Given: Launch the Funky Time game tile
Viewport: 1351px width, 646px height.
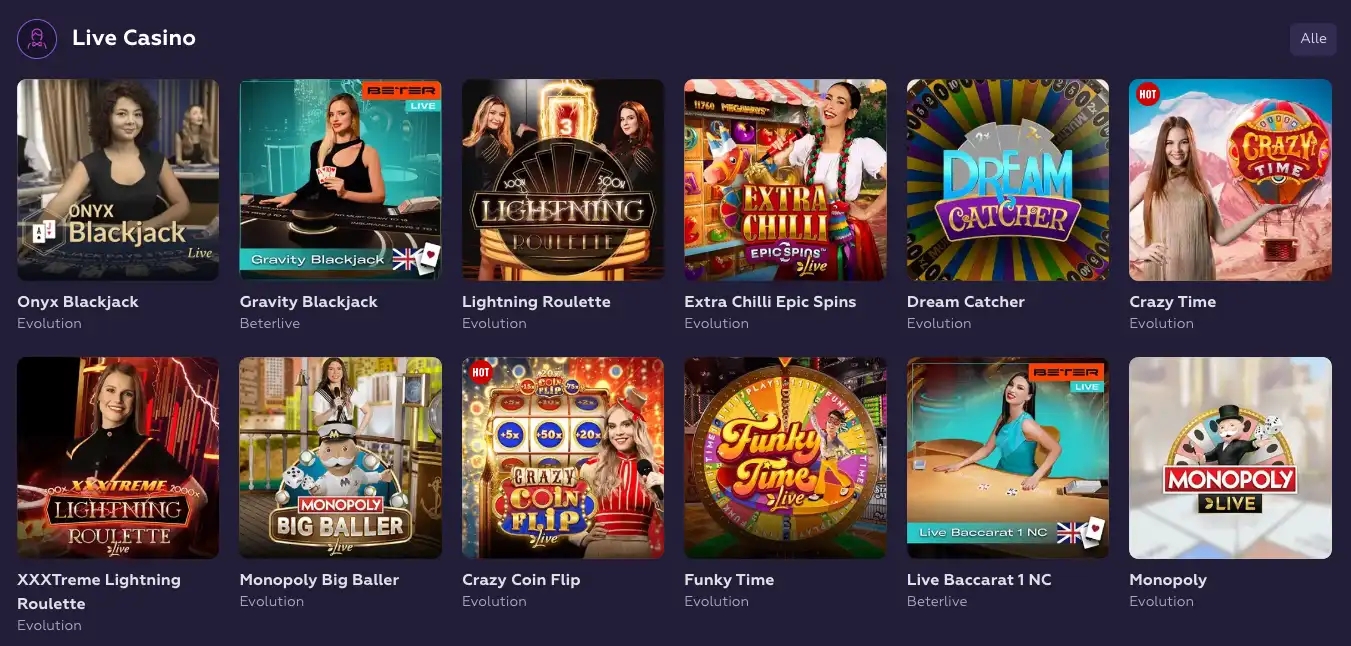Looking at the screenshot, I should point(785,458).
